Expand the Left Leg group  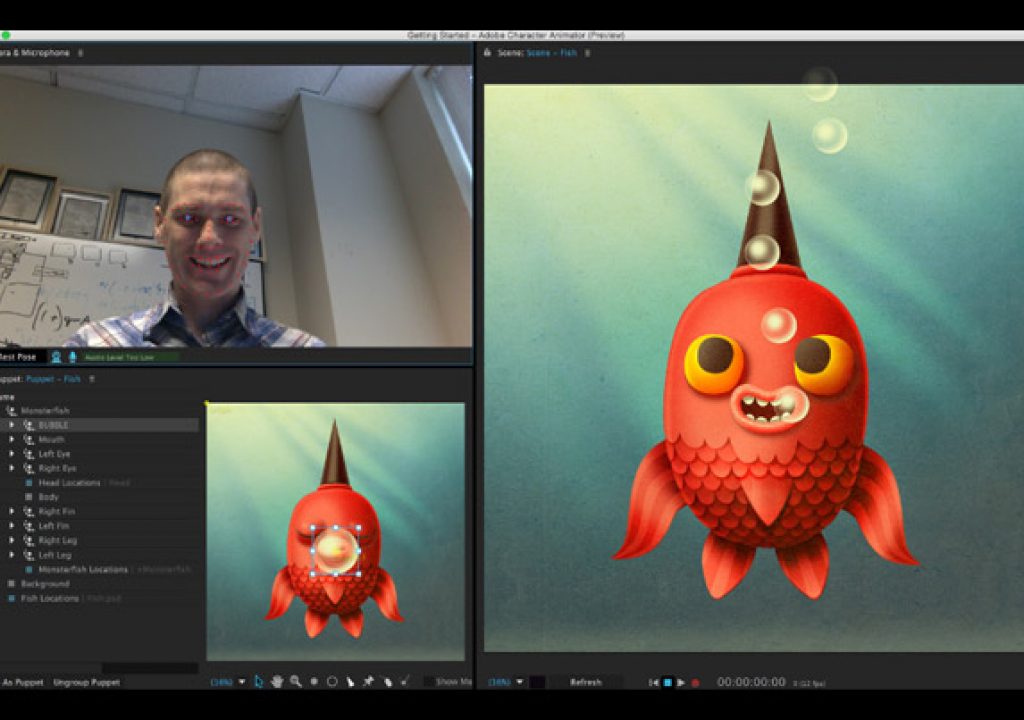click(x=11, y=555)
